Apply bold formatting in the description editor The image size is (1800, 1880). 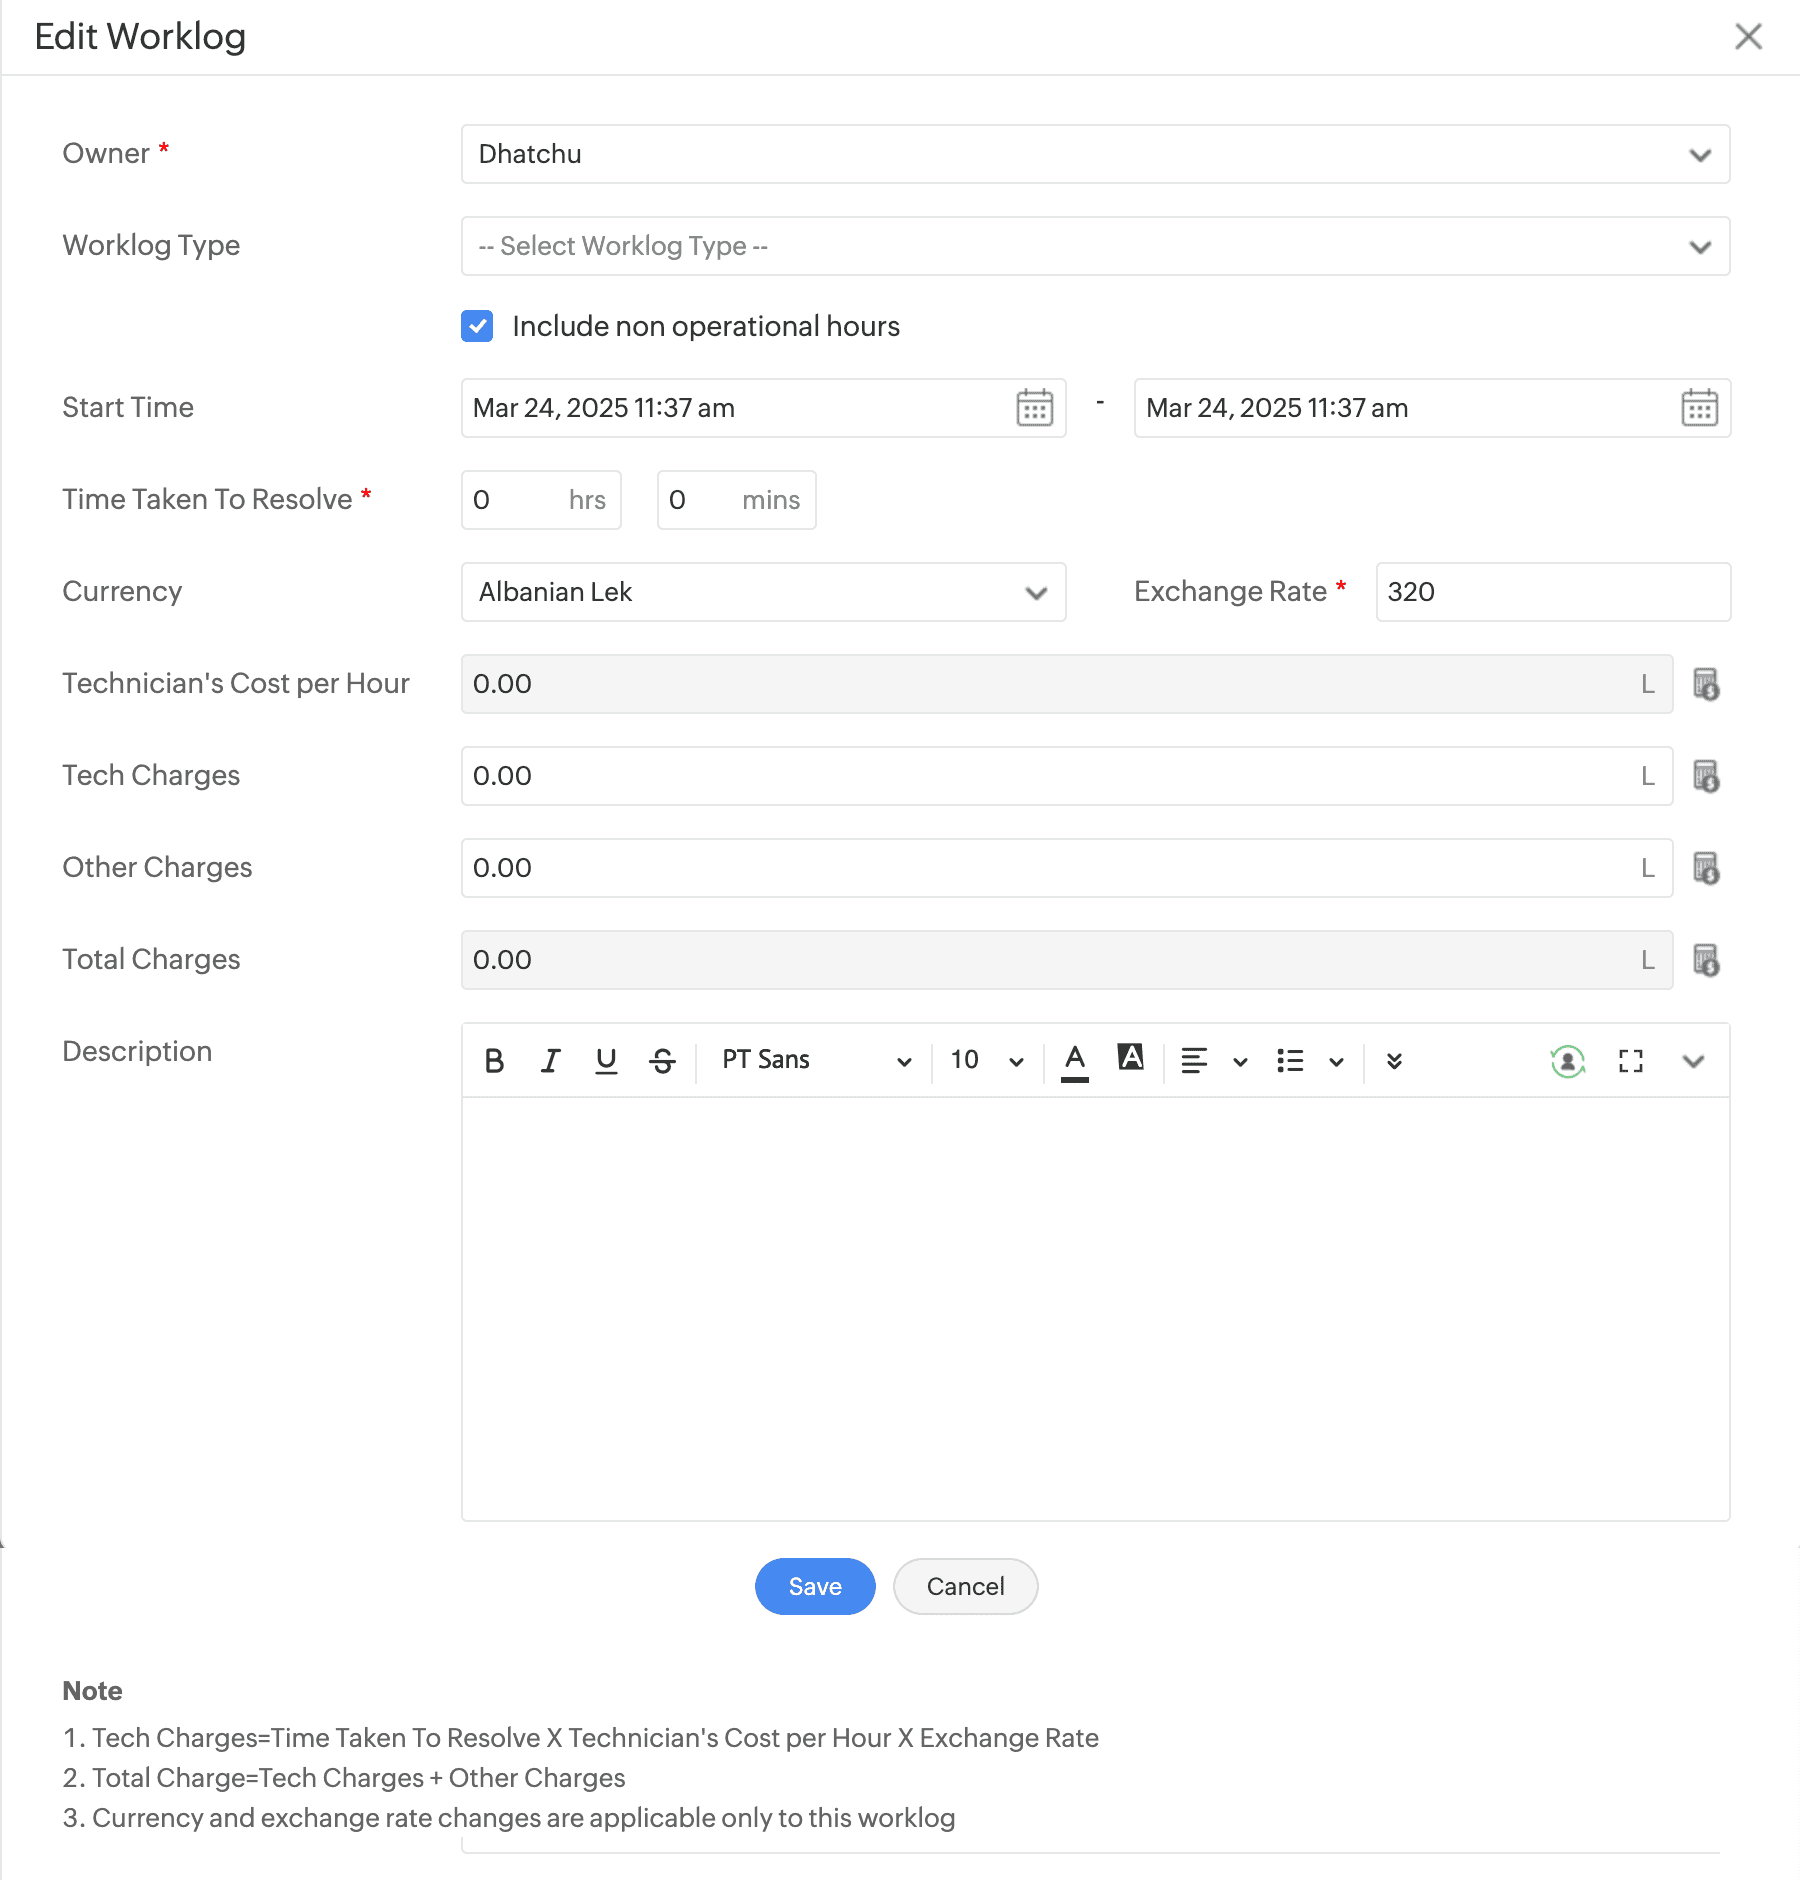coord(494,1060)
